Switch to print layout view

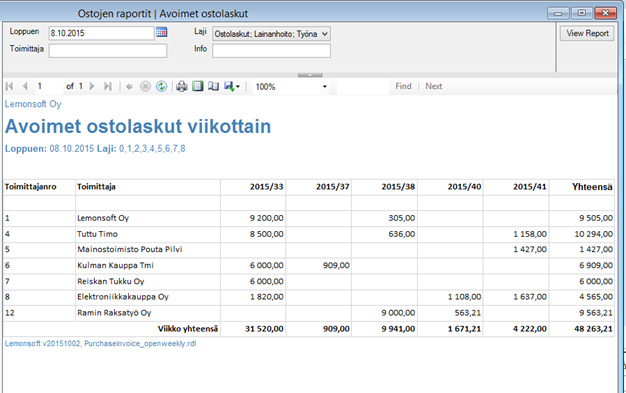(198, 86)
